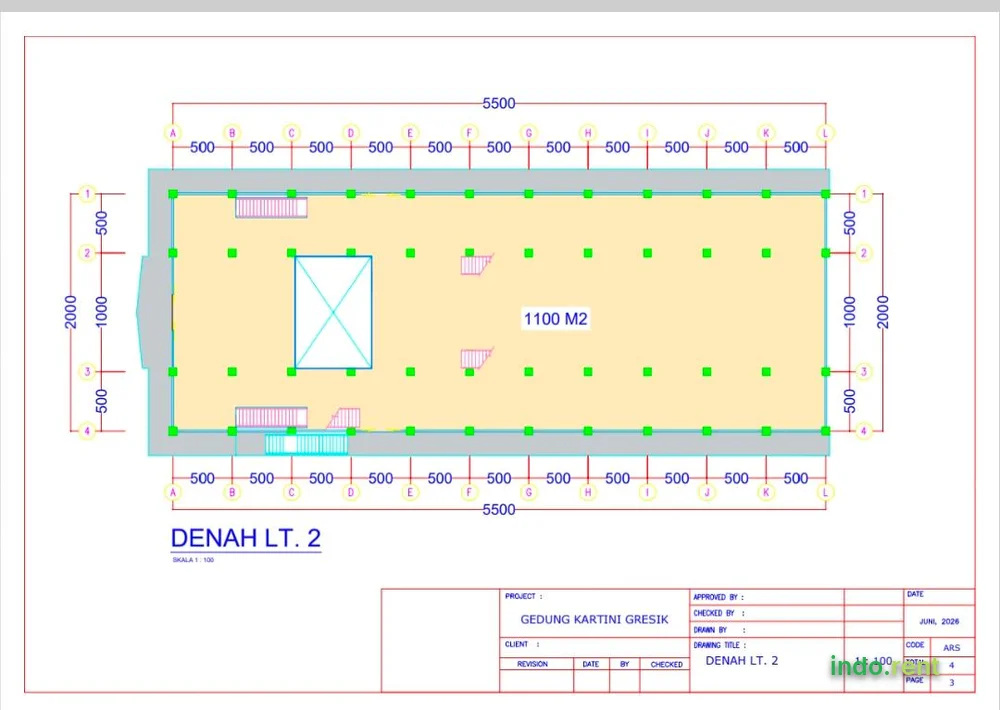Click grid bubble "A" below the plan
The width and height of the screenshot is (1000, 710).
[173, 492]
